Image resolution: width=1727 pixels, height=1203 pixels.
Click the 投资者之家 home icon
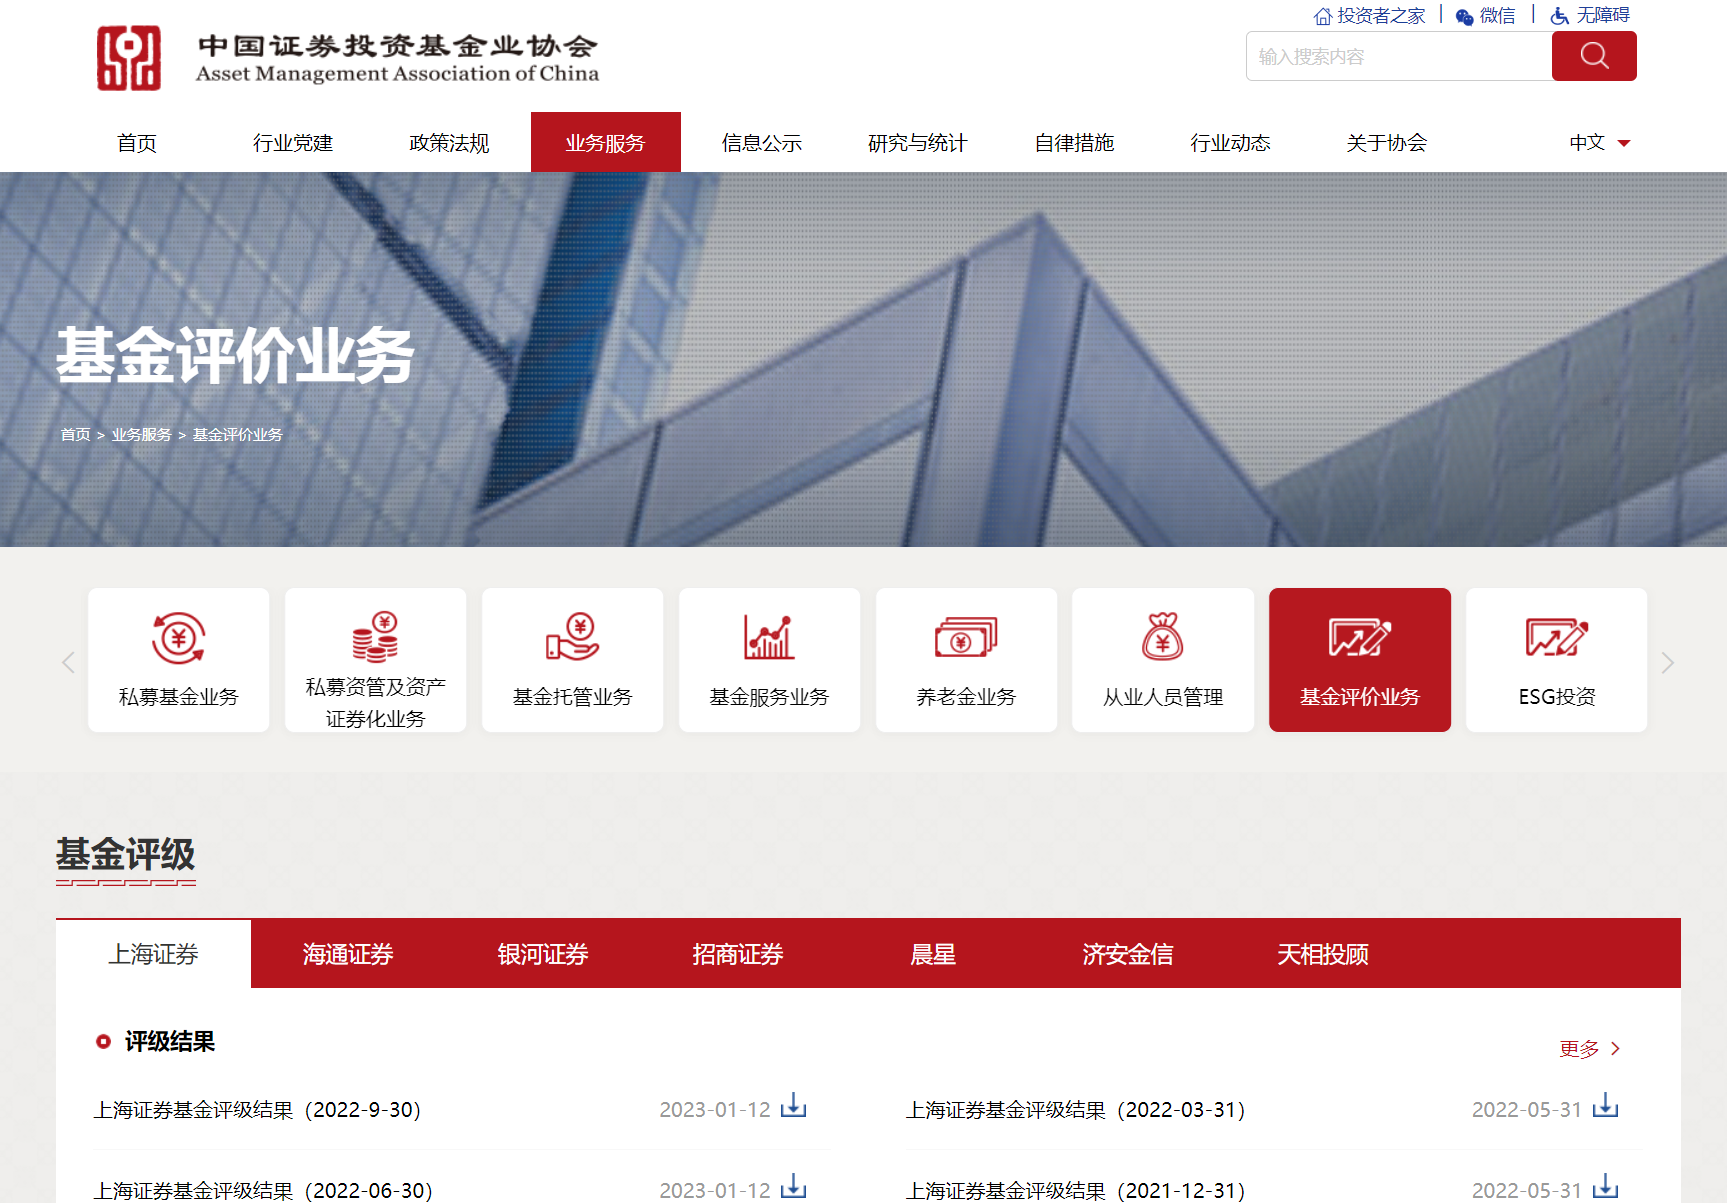tap(1323, 16)
